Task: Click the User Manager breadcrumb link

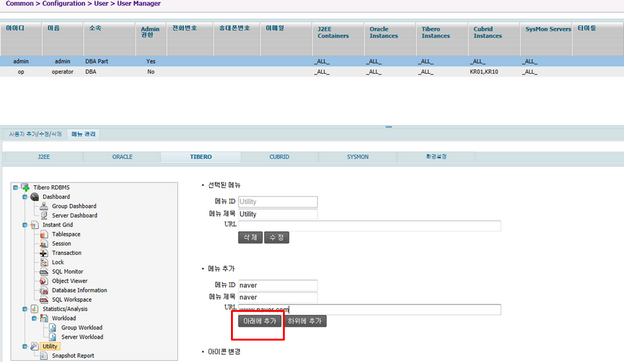Action: tap(138, 4)
